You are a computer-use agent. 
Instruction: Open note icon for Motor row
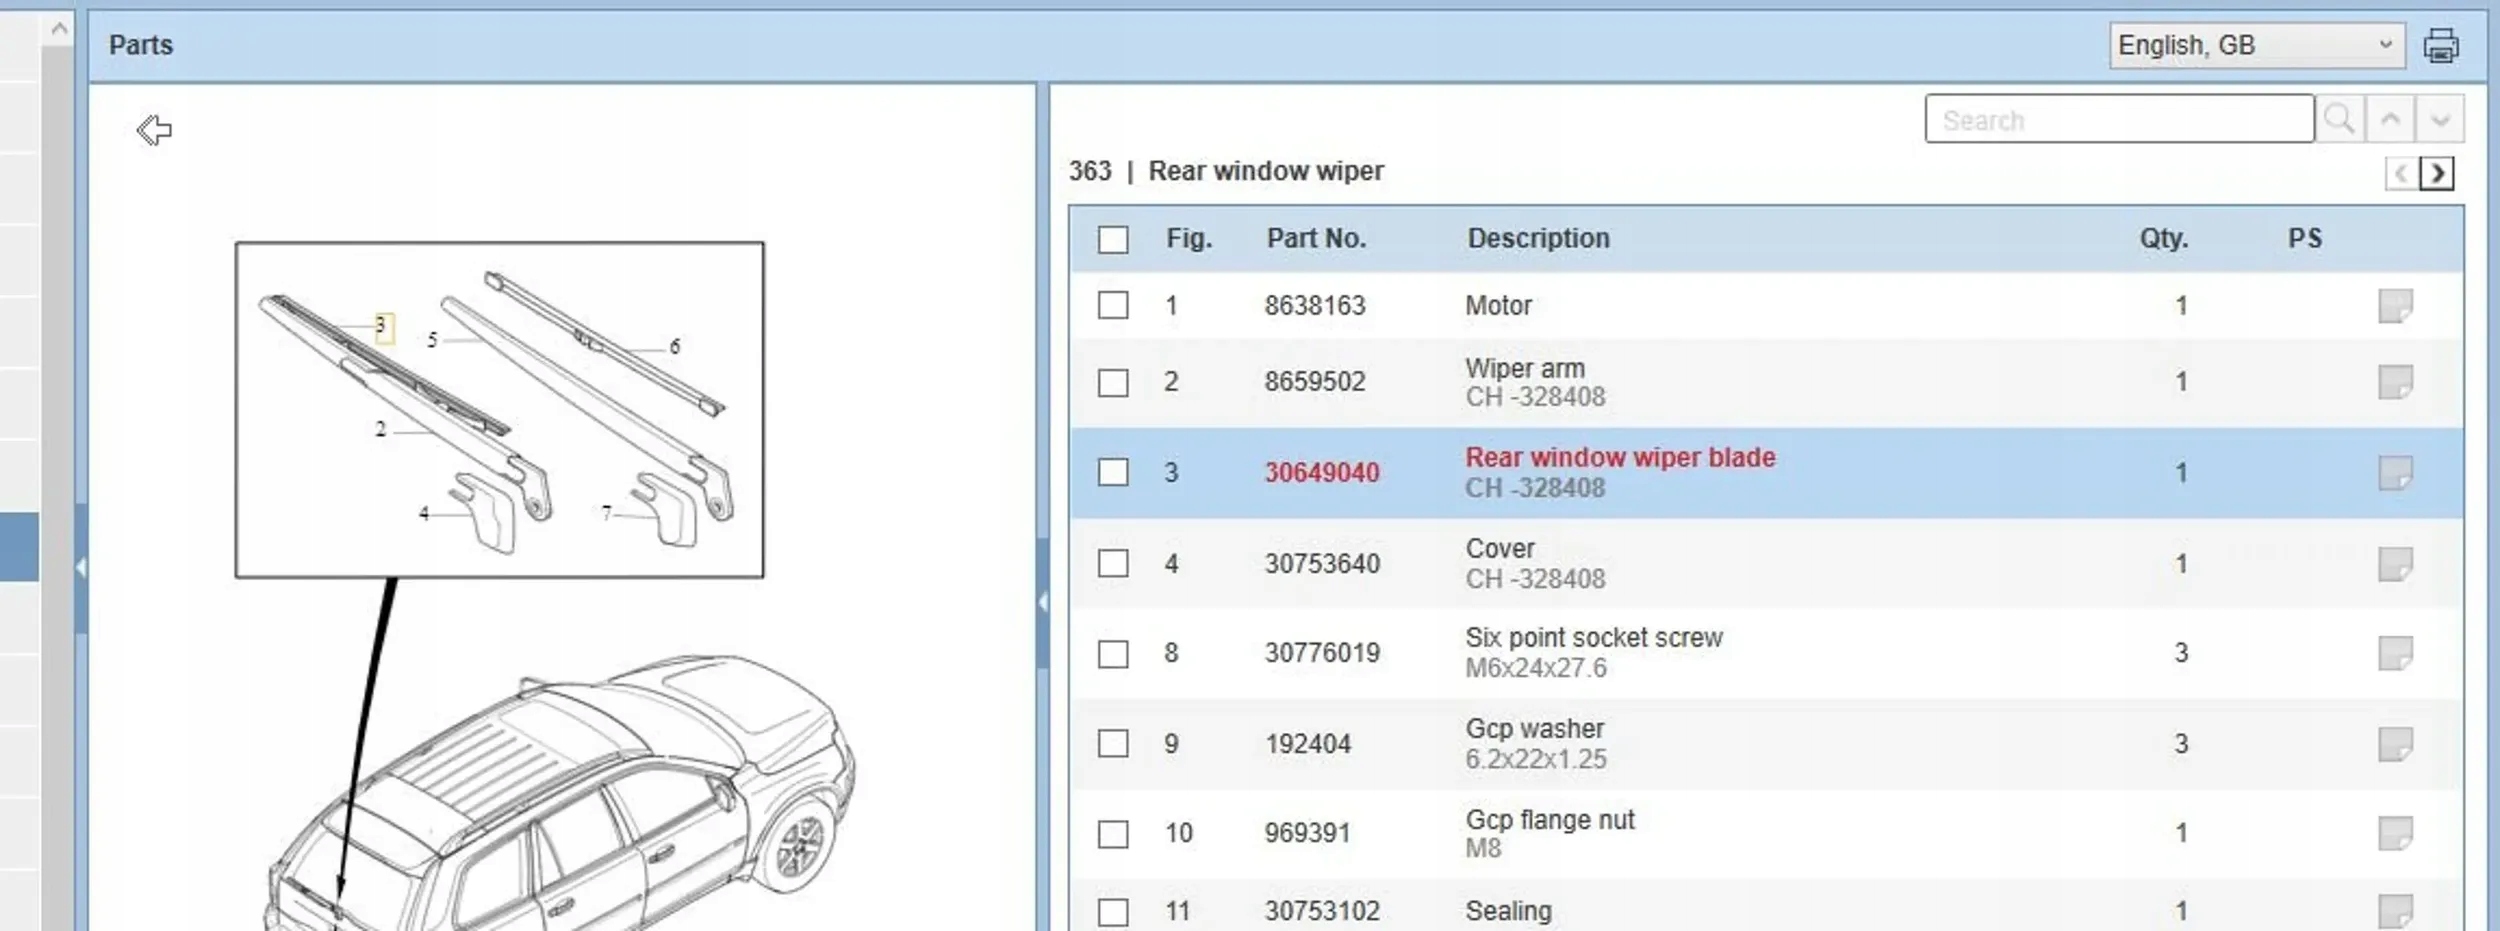(x=2395, y=306)
